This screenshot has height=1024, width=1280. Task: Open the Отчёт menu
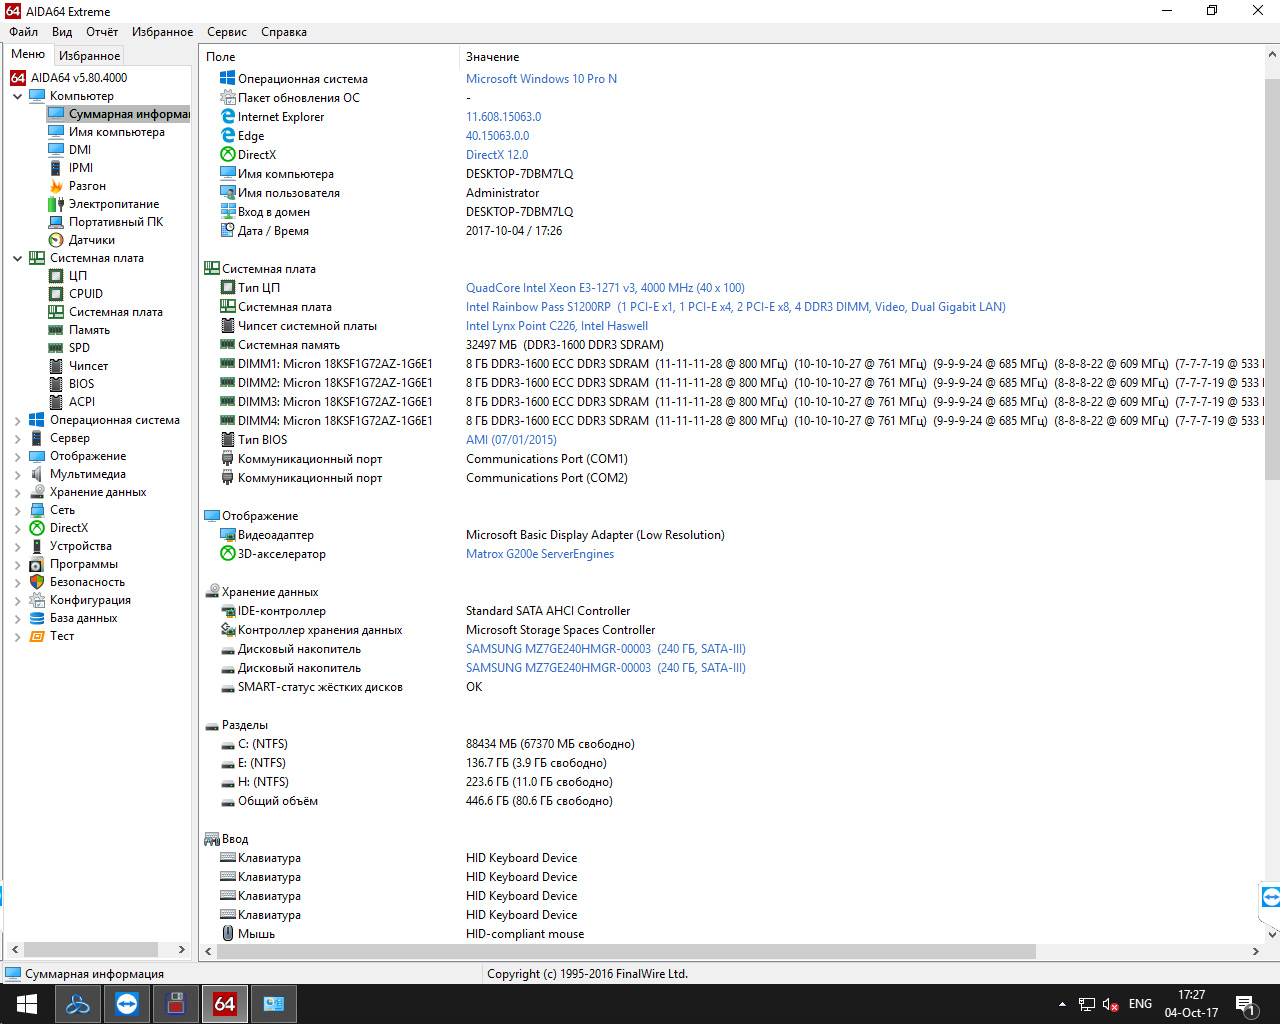(x=102, y=32)
